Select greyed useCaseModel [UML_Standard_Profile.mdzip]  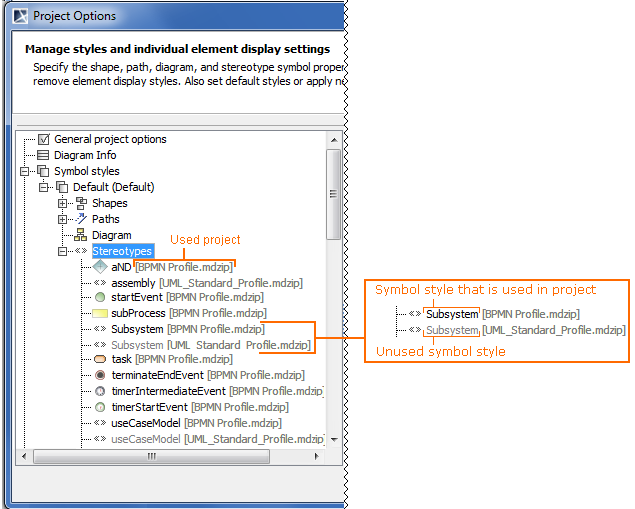pyautogui.click(x=218, y=439)
